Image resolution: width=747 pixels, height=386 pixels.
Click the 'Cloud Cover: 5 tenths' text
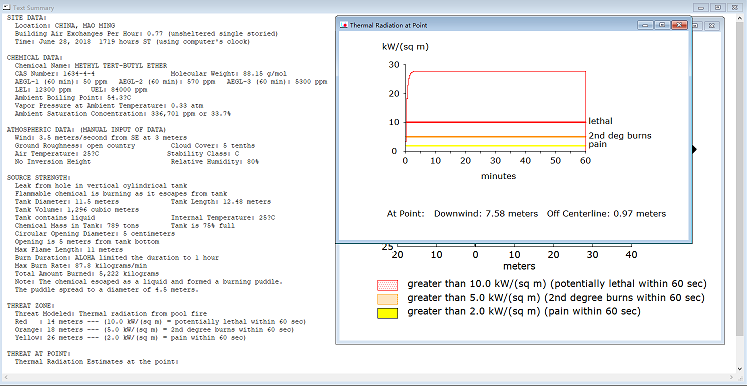point(212,145)
